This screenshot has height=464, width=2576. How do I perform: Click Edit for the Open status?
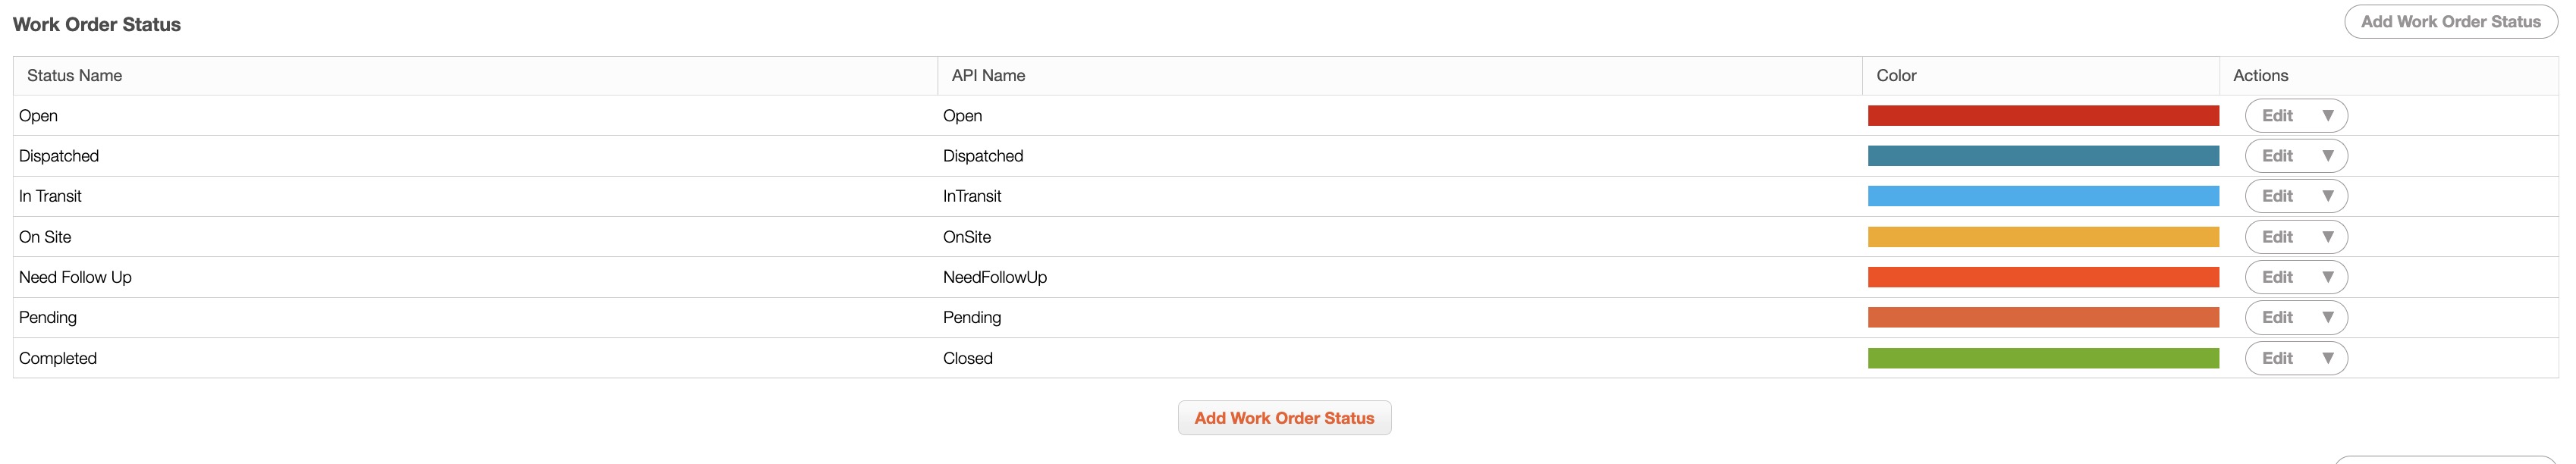(x=2277, y=116)
